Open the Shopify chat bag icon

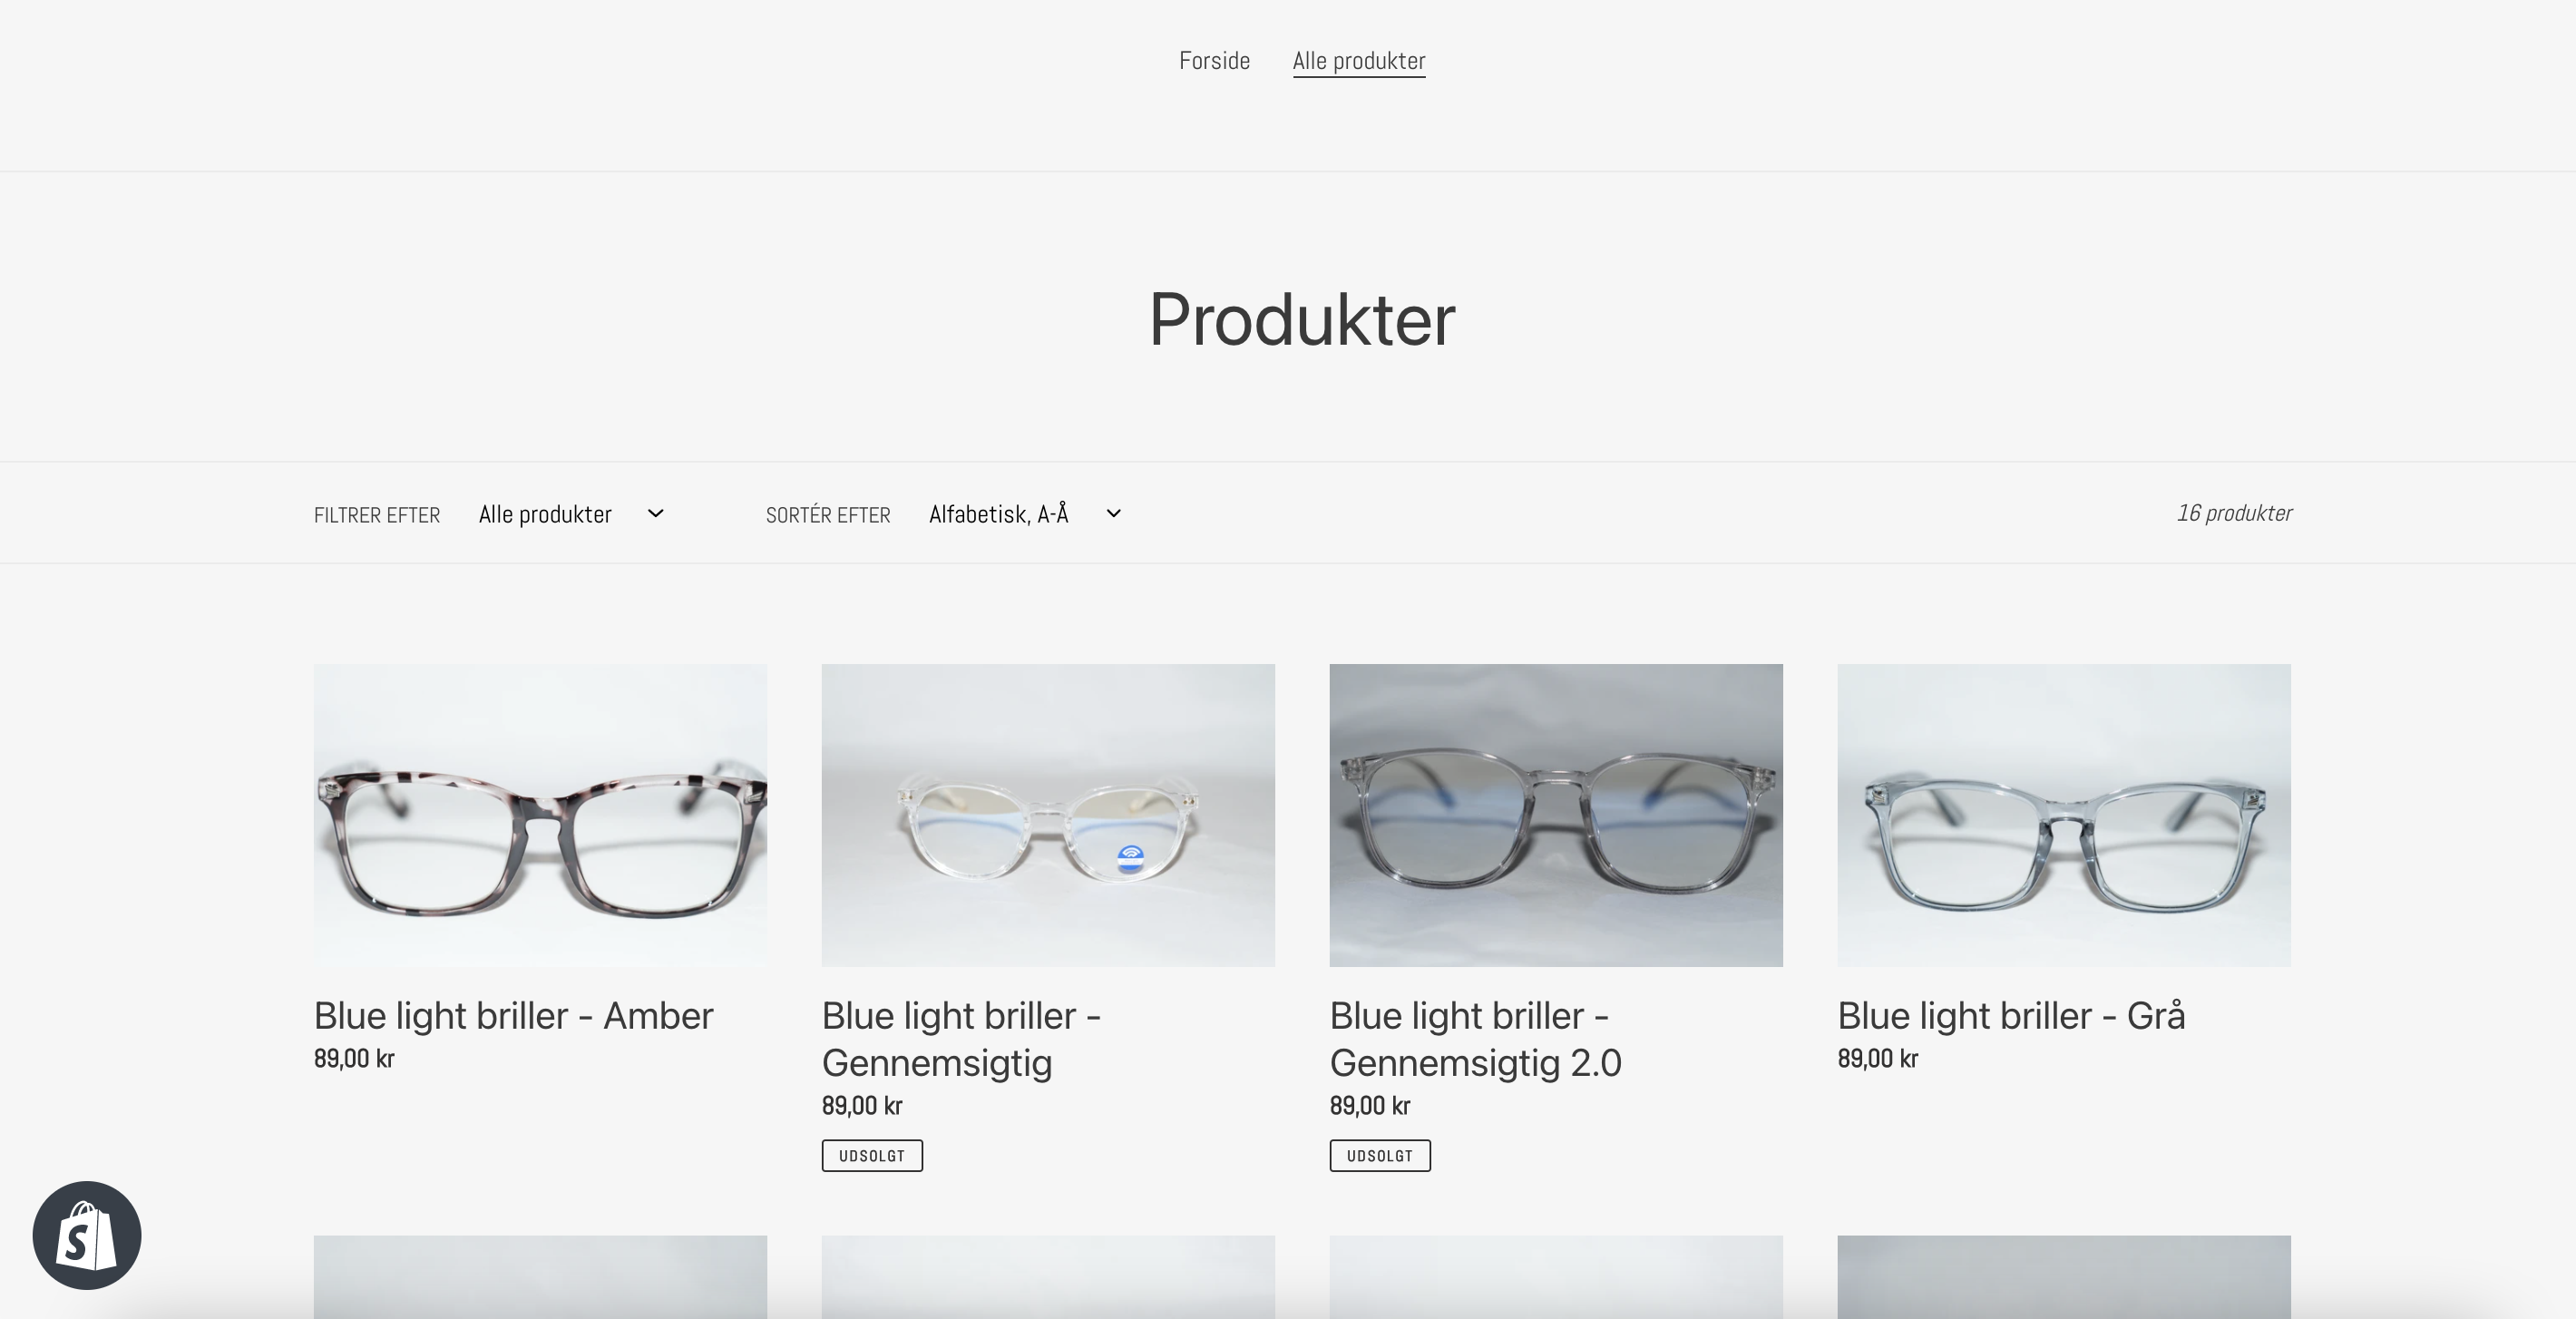(87, 1235)
